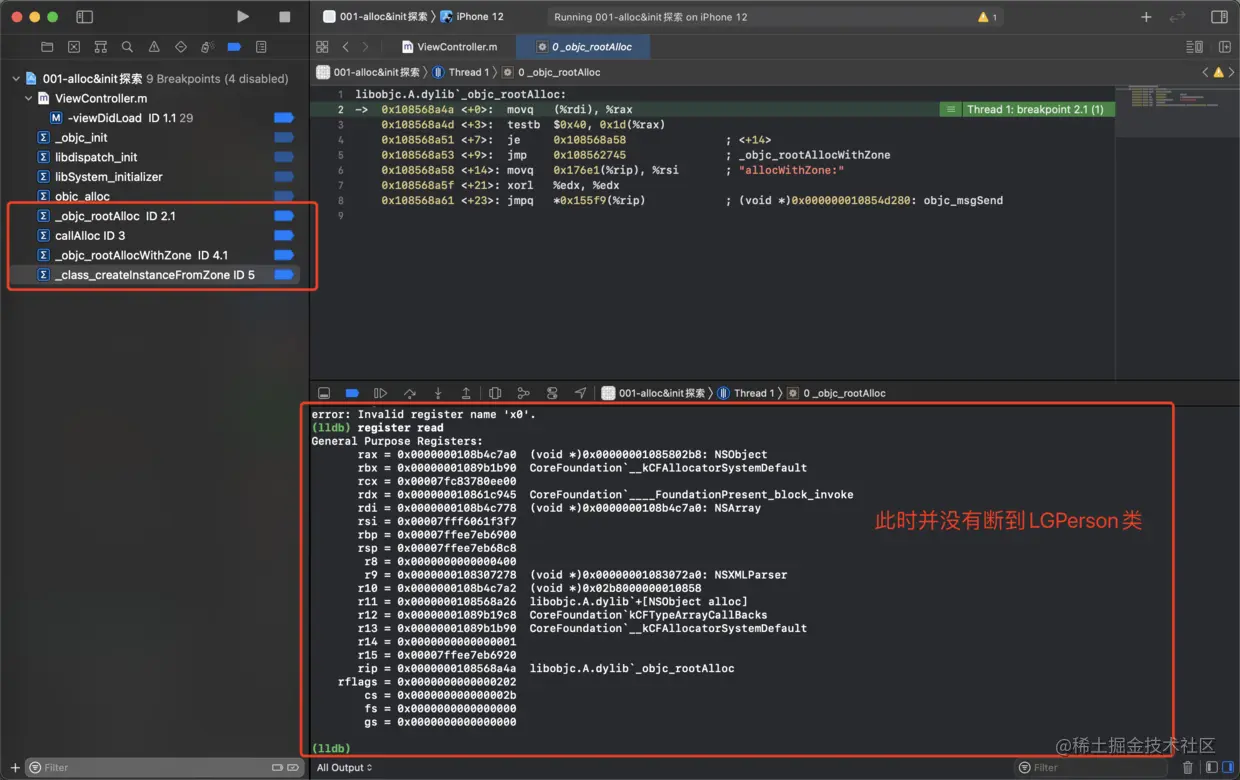1240x780 pixels.
Task: Switch to the ViewController.m tab
Action: pyautogui.click(x=449, y=47)
